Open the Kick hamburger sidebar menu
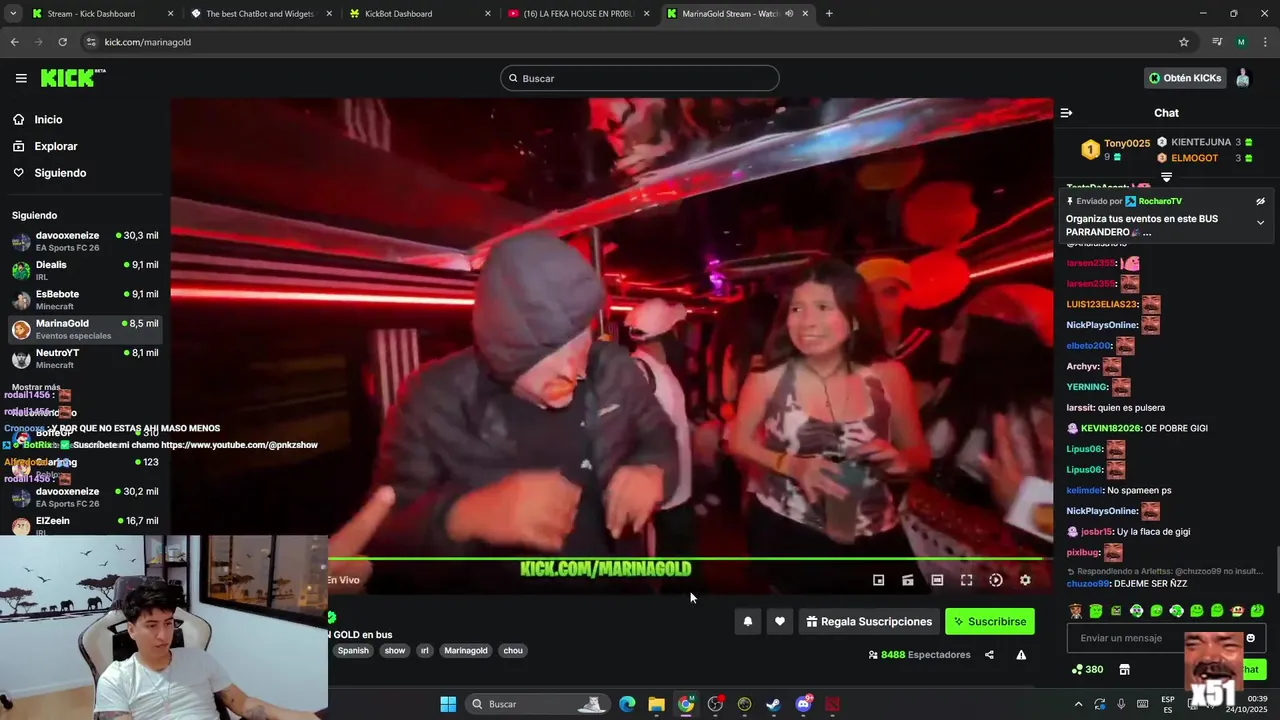This screenshot has height=720, width=1280. pos(21,78)
